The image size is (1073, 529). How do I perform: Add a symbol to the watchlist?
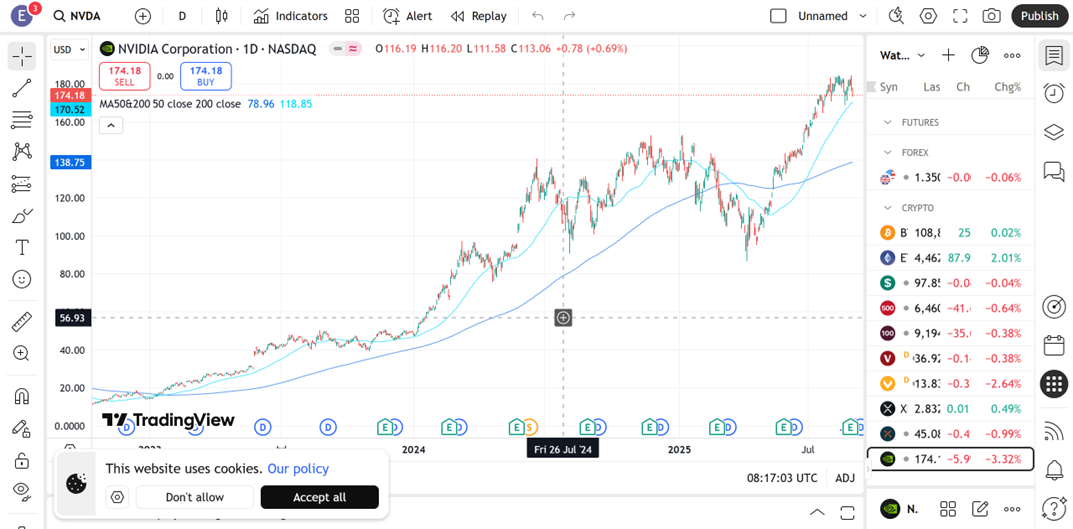tap(948, 55)
